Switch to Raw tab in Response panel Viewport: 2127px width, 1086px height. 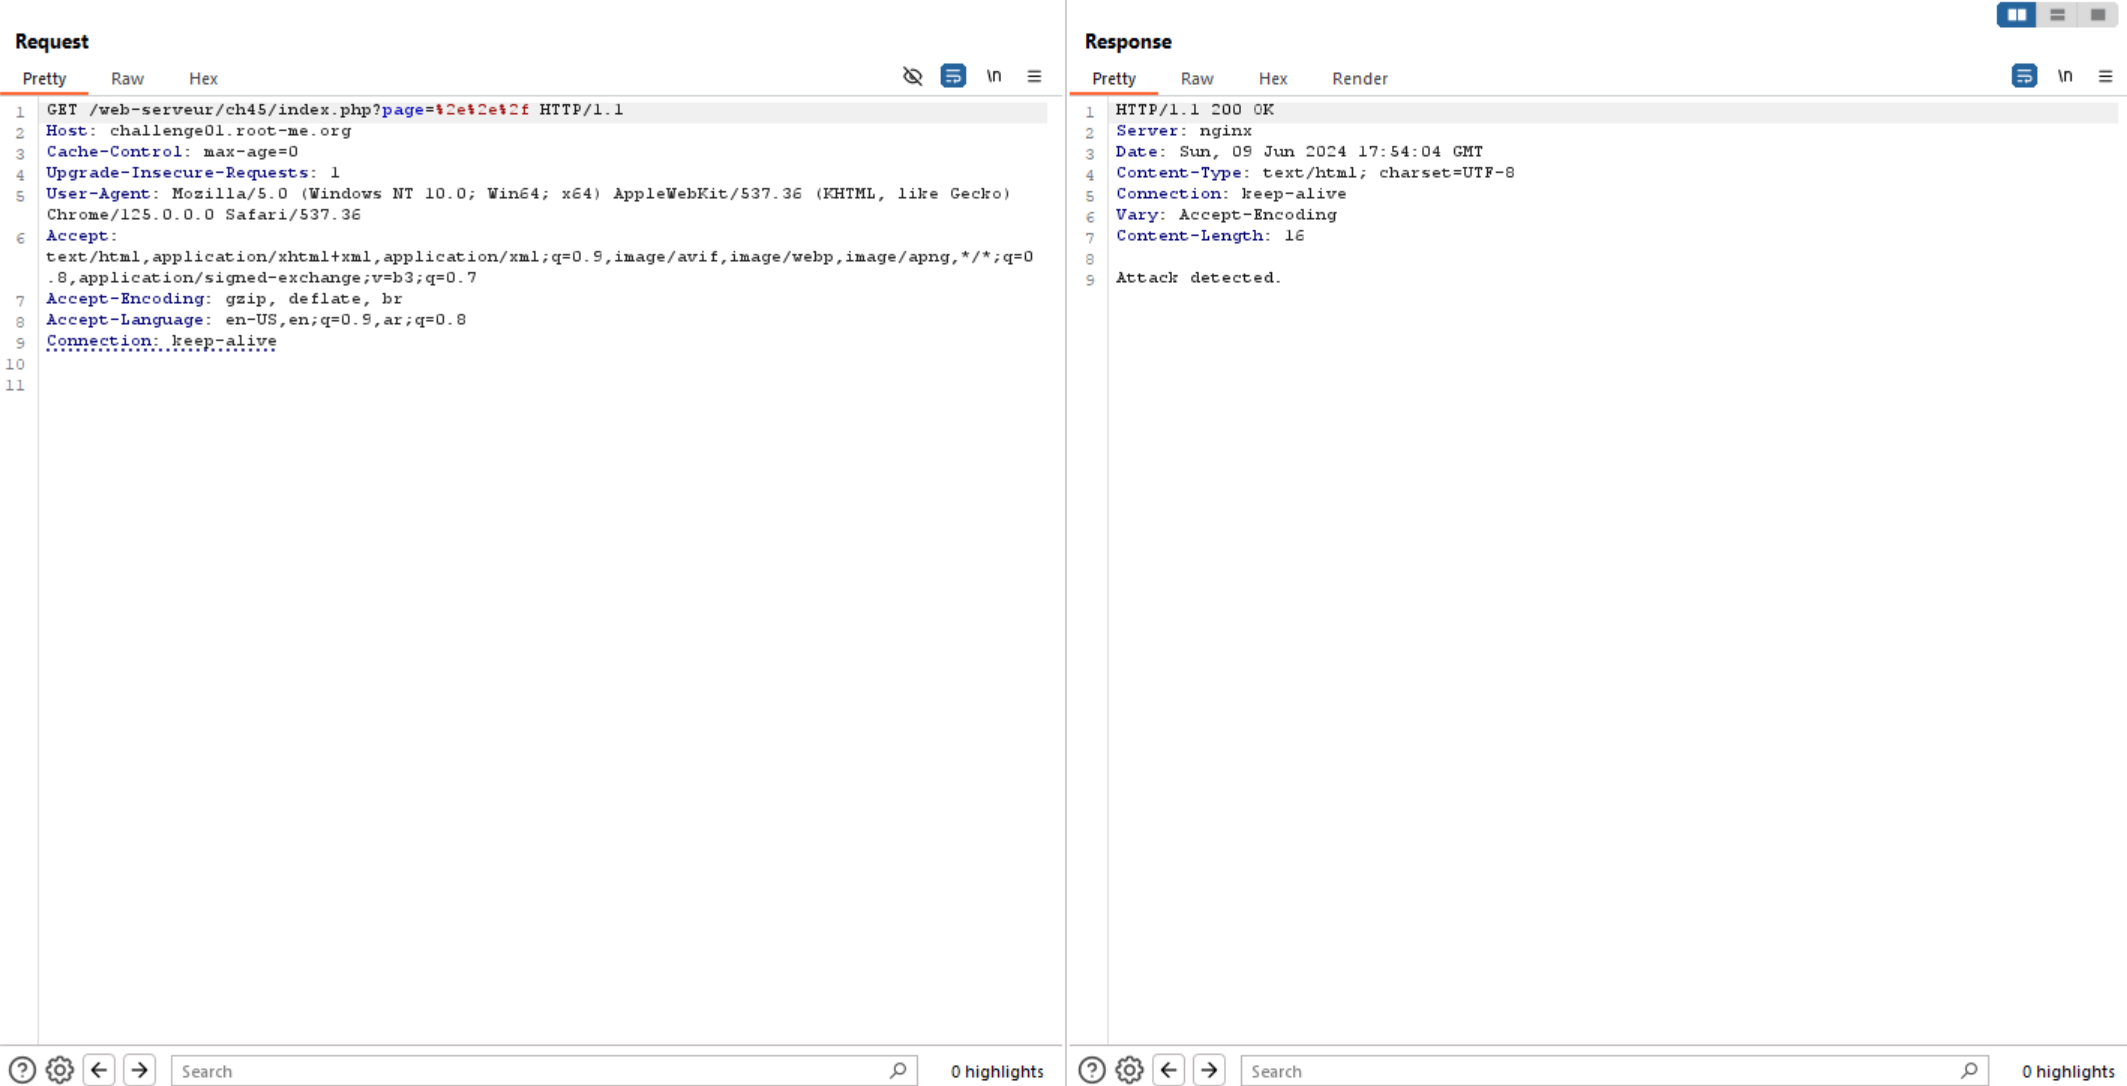(1194, 78)
